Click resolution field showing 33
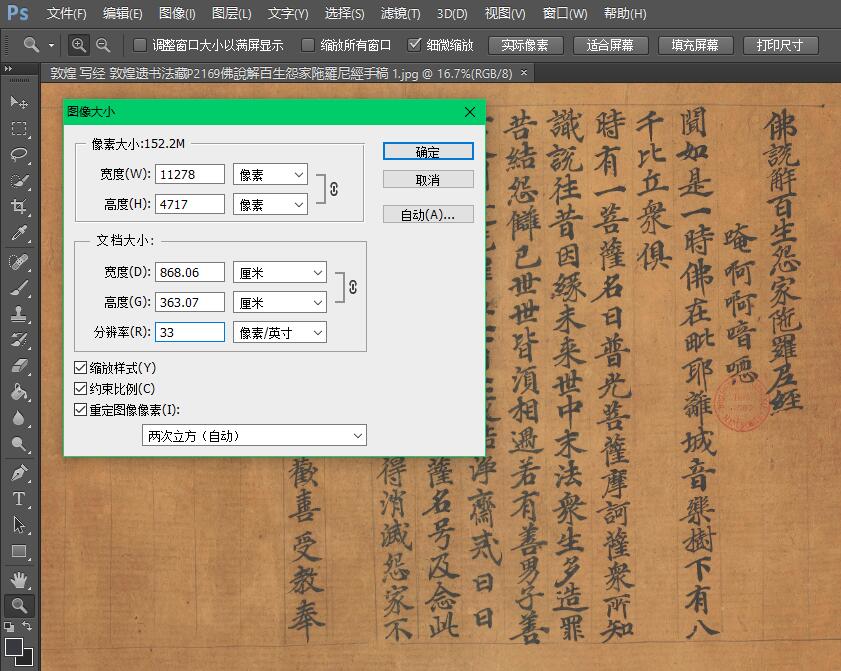Screen dimensions: 841x671 190,332
